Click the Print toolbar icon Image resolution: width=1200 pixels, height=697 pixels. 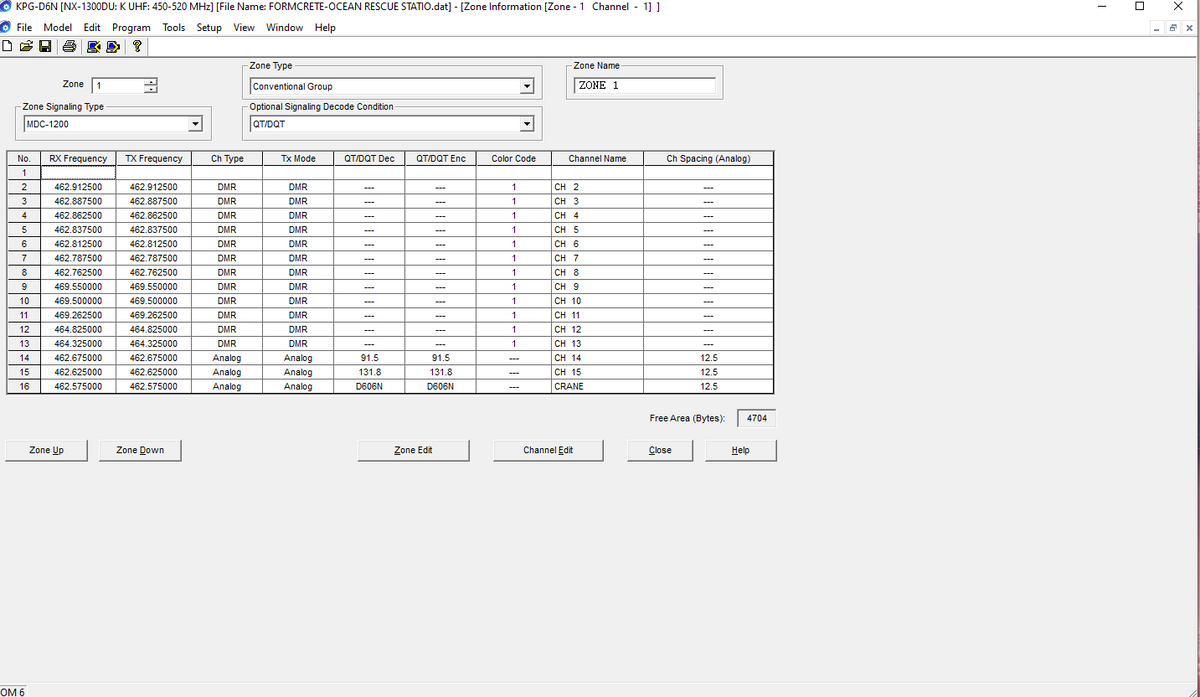[x=69, y=46]
